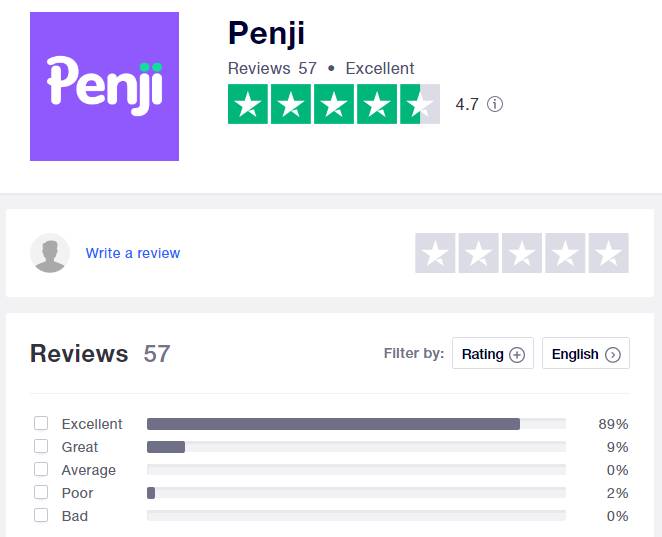Viewport: 662px width, 537px height.
Task: Select the first star in the write-a-review rating
Action: [435, 253]
